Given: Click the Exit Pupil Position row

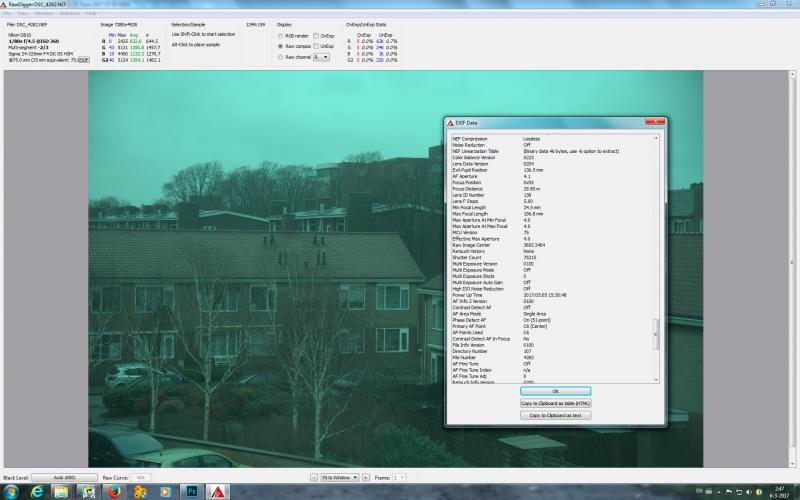Looking at the screenshot, I should 554,170.
